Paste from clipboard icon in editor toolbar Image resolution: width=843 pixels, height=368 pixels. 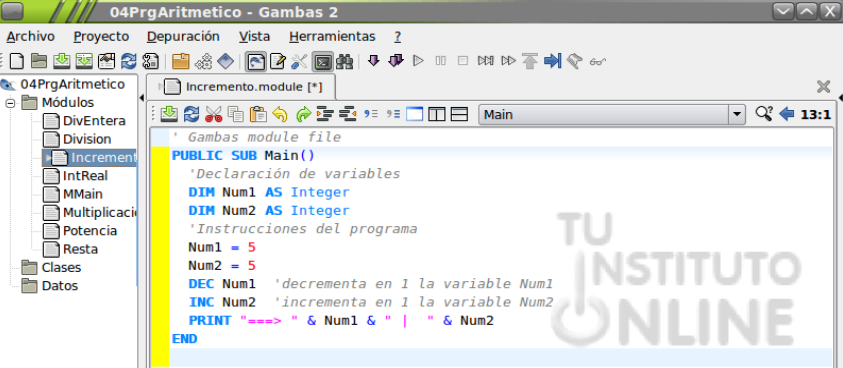pyautogui.click(x=258, y=114)
